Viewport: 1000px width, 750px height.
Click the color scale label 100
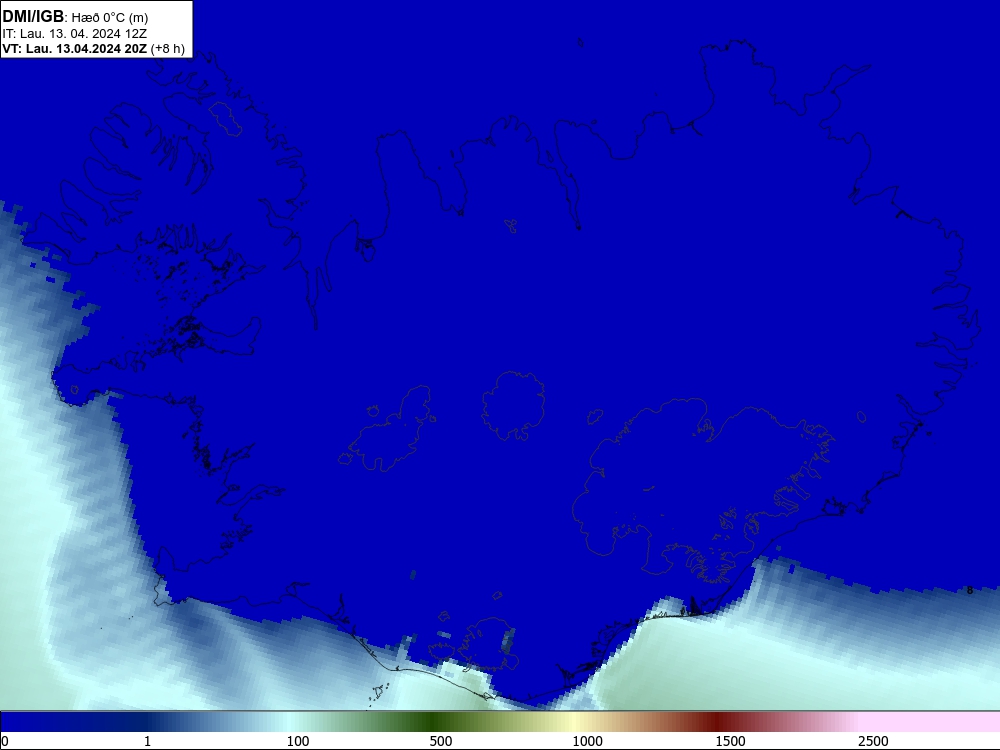click(298, 741)
